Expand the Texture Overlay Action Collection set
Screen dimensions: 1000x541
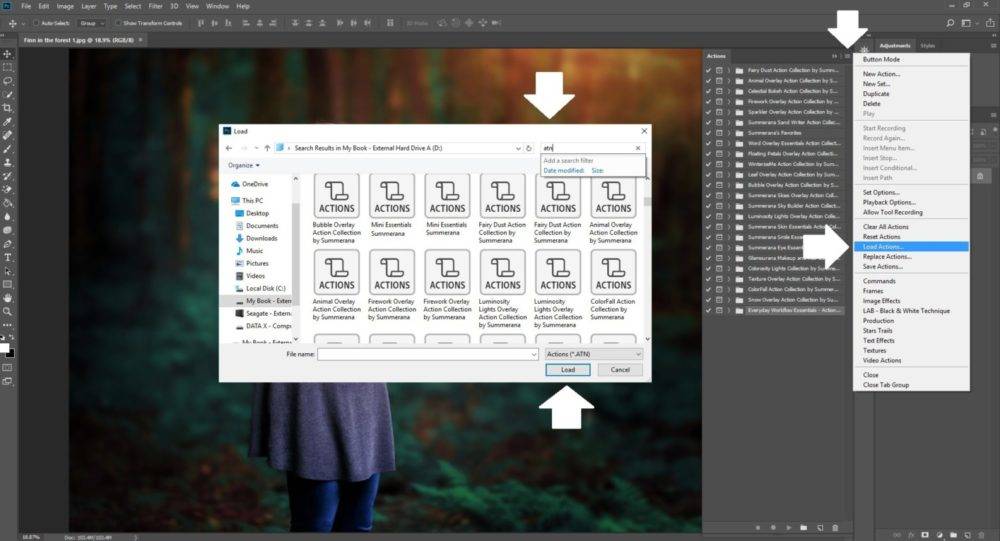[729, 279]
